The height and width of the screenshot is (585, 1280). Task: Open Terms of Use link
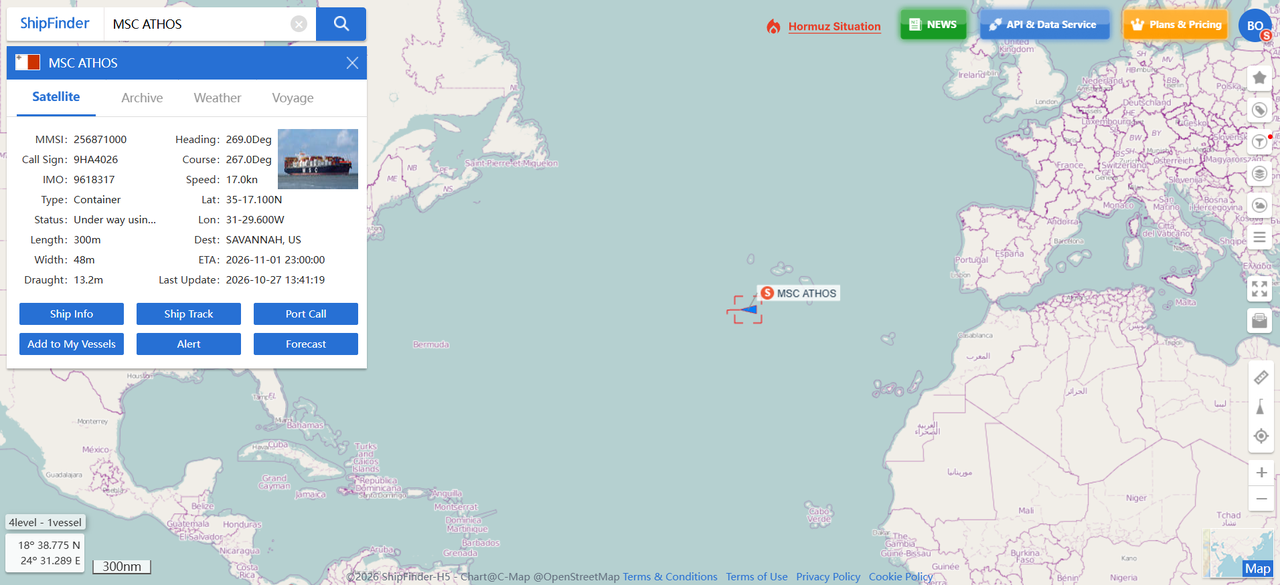tap(757, 577)
